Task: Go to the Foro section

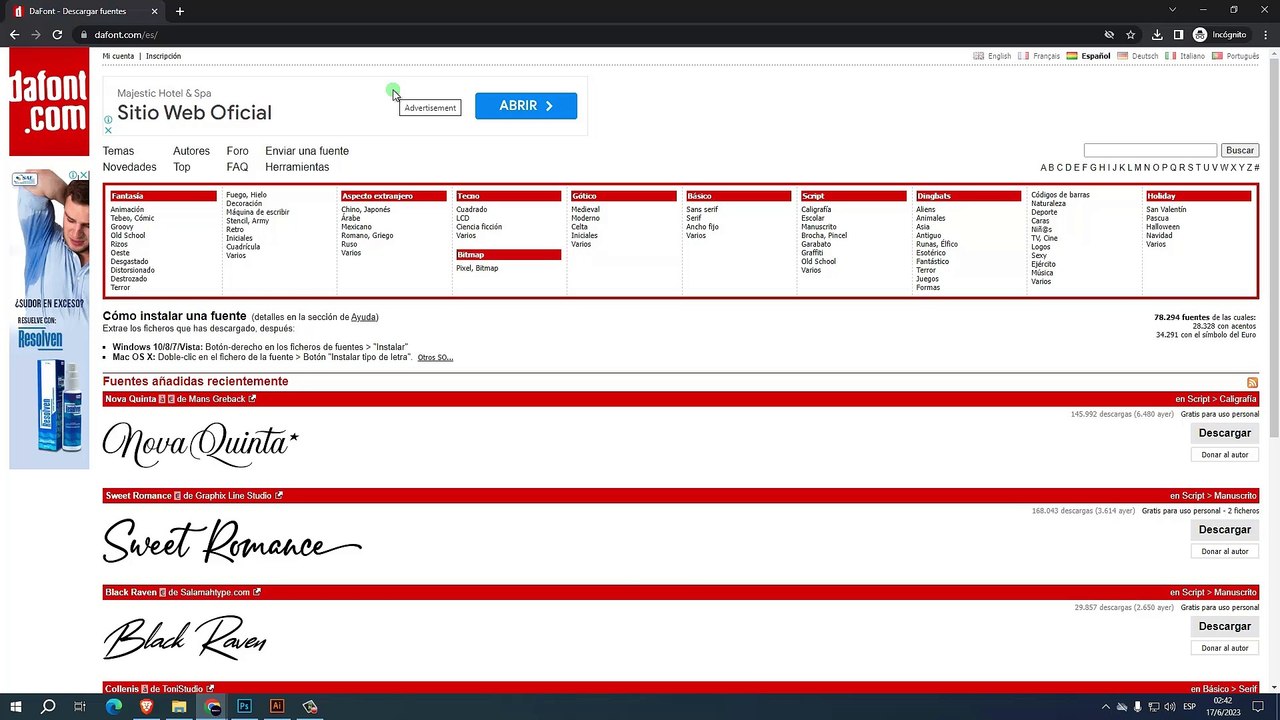Action: 237,151
